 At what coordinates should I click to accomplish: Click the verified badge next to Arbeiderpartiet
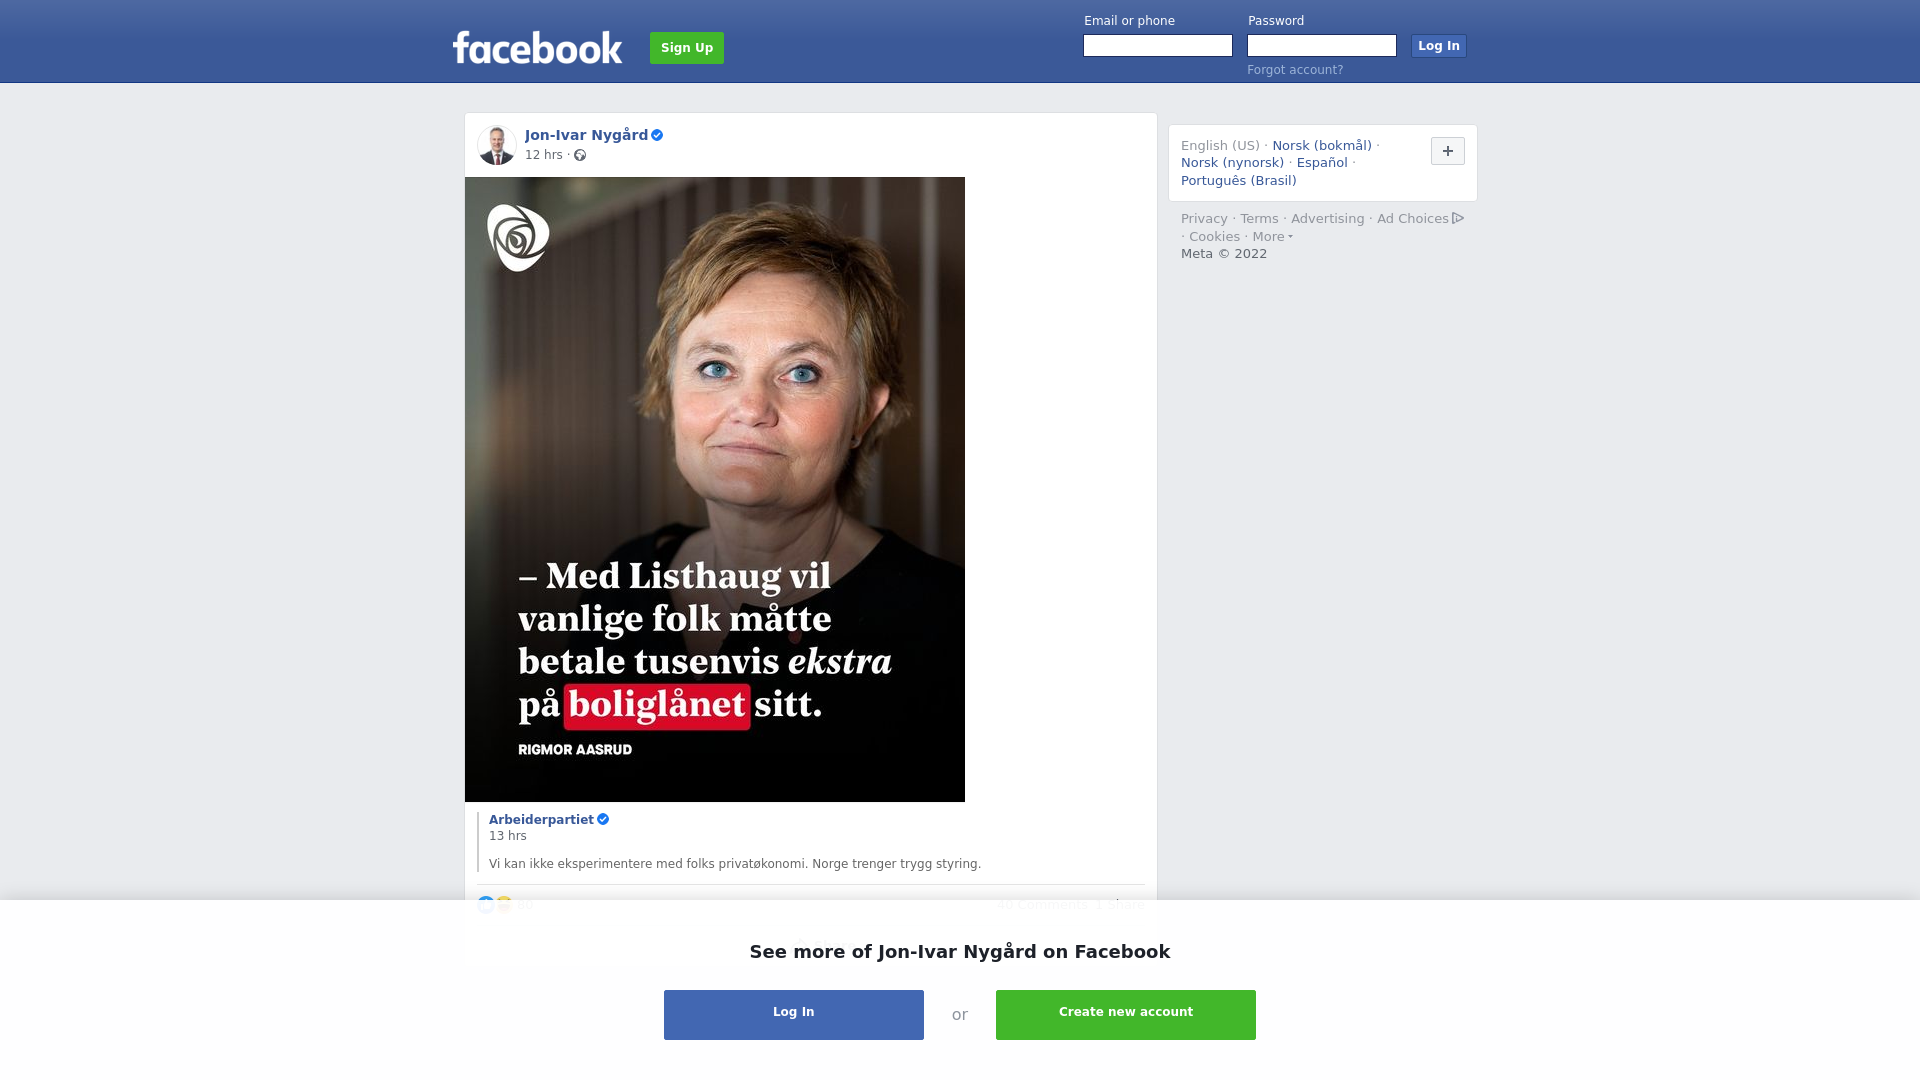[x=603, y=819]
